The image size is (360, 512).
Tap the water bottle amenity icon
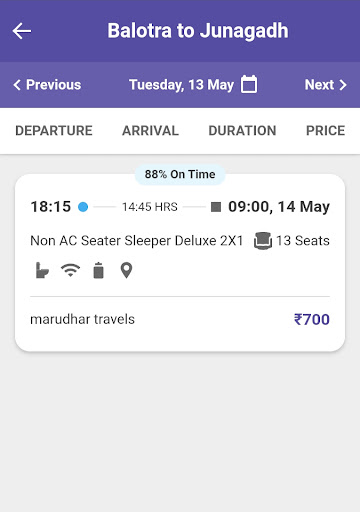[98, 270]
